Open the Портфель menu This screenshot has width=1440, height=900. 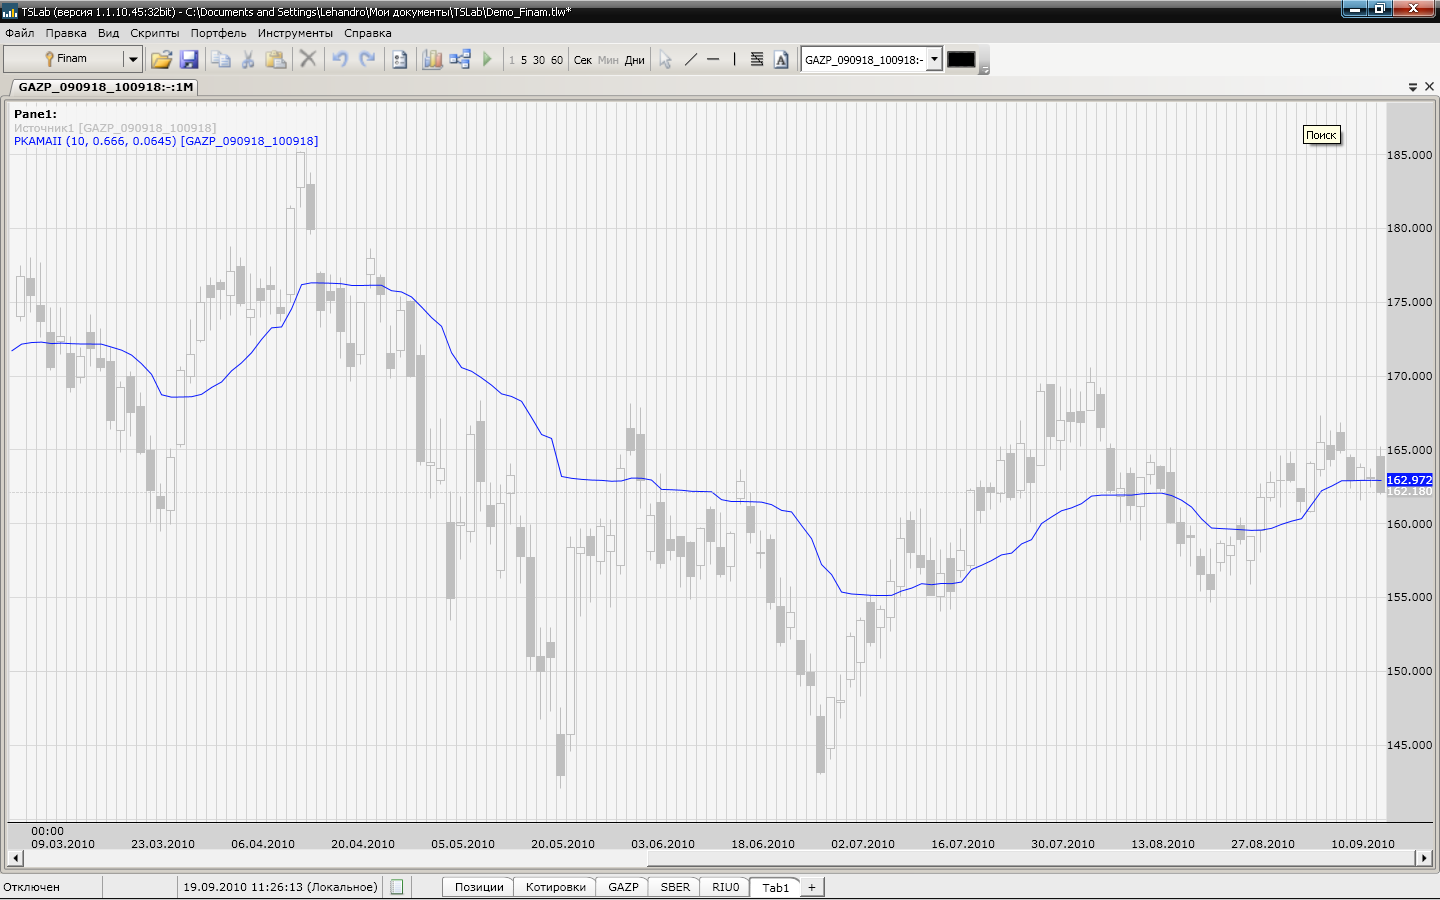(x=219, y=33)
